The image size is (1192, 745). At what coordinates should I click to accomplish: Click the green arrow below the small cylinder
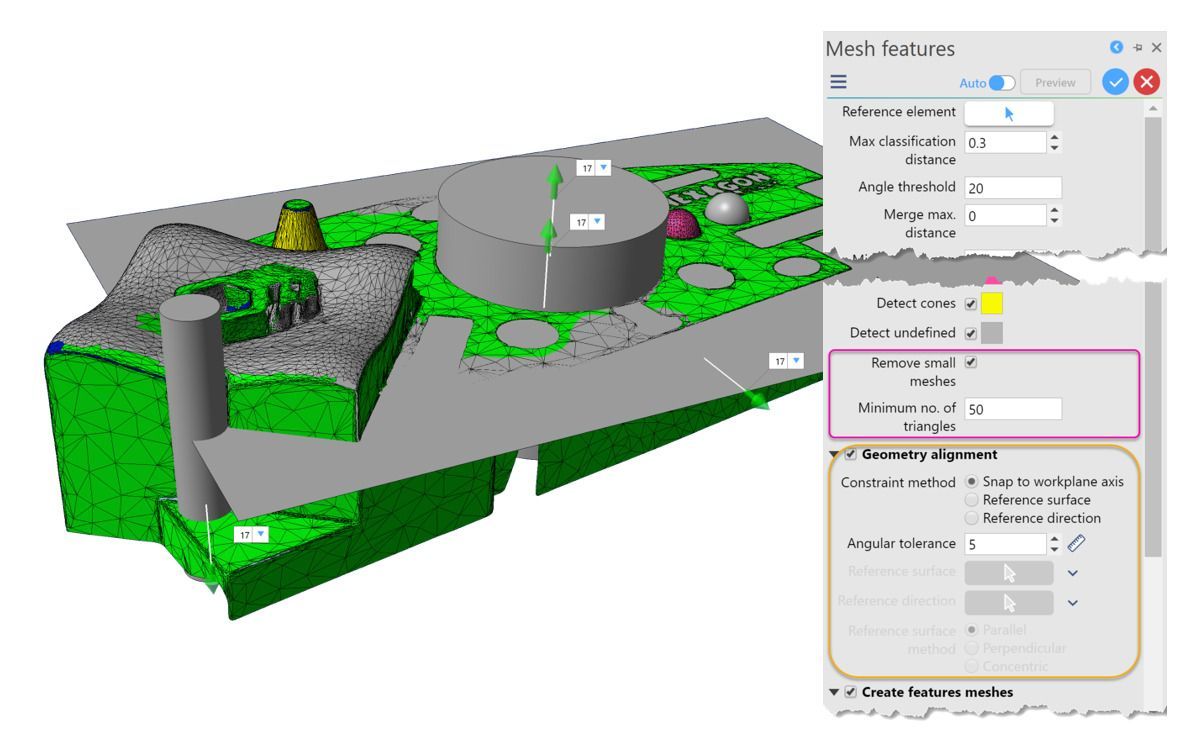(x=211, y=586)
